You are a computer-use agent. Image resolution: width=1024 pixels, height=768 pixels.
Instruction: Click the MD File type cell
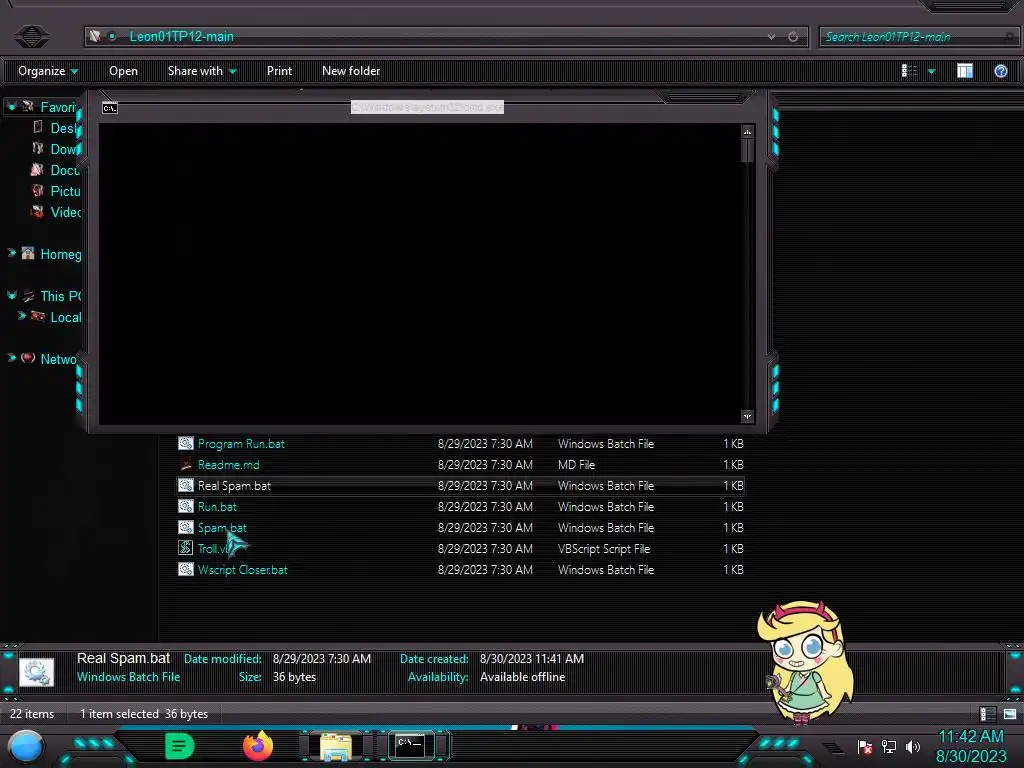(576, 464)
